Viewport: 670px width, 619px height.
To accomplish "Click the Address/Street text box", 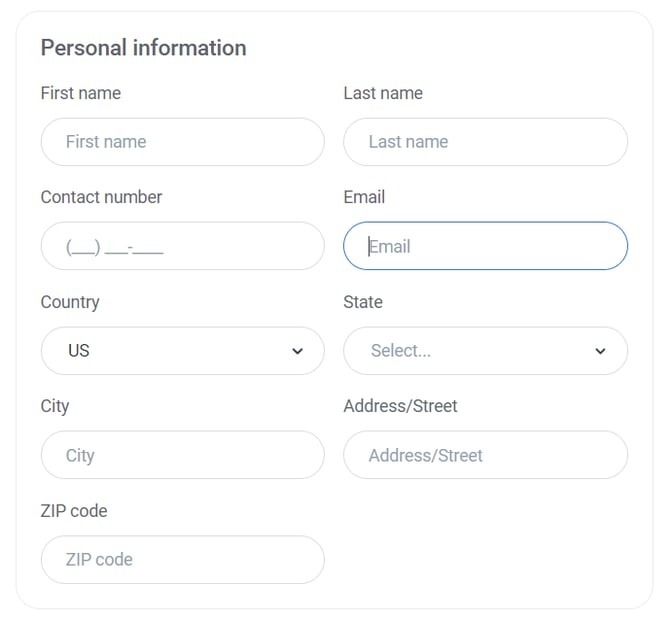I will pos(485,455).
